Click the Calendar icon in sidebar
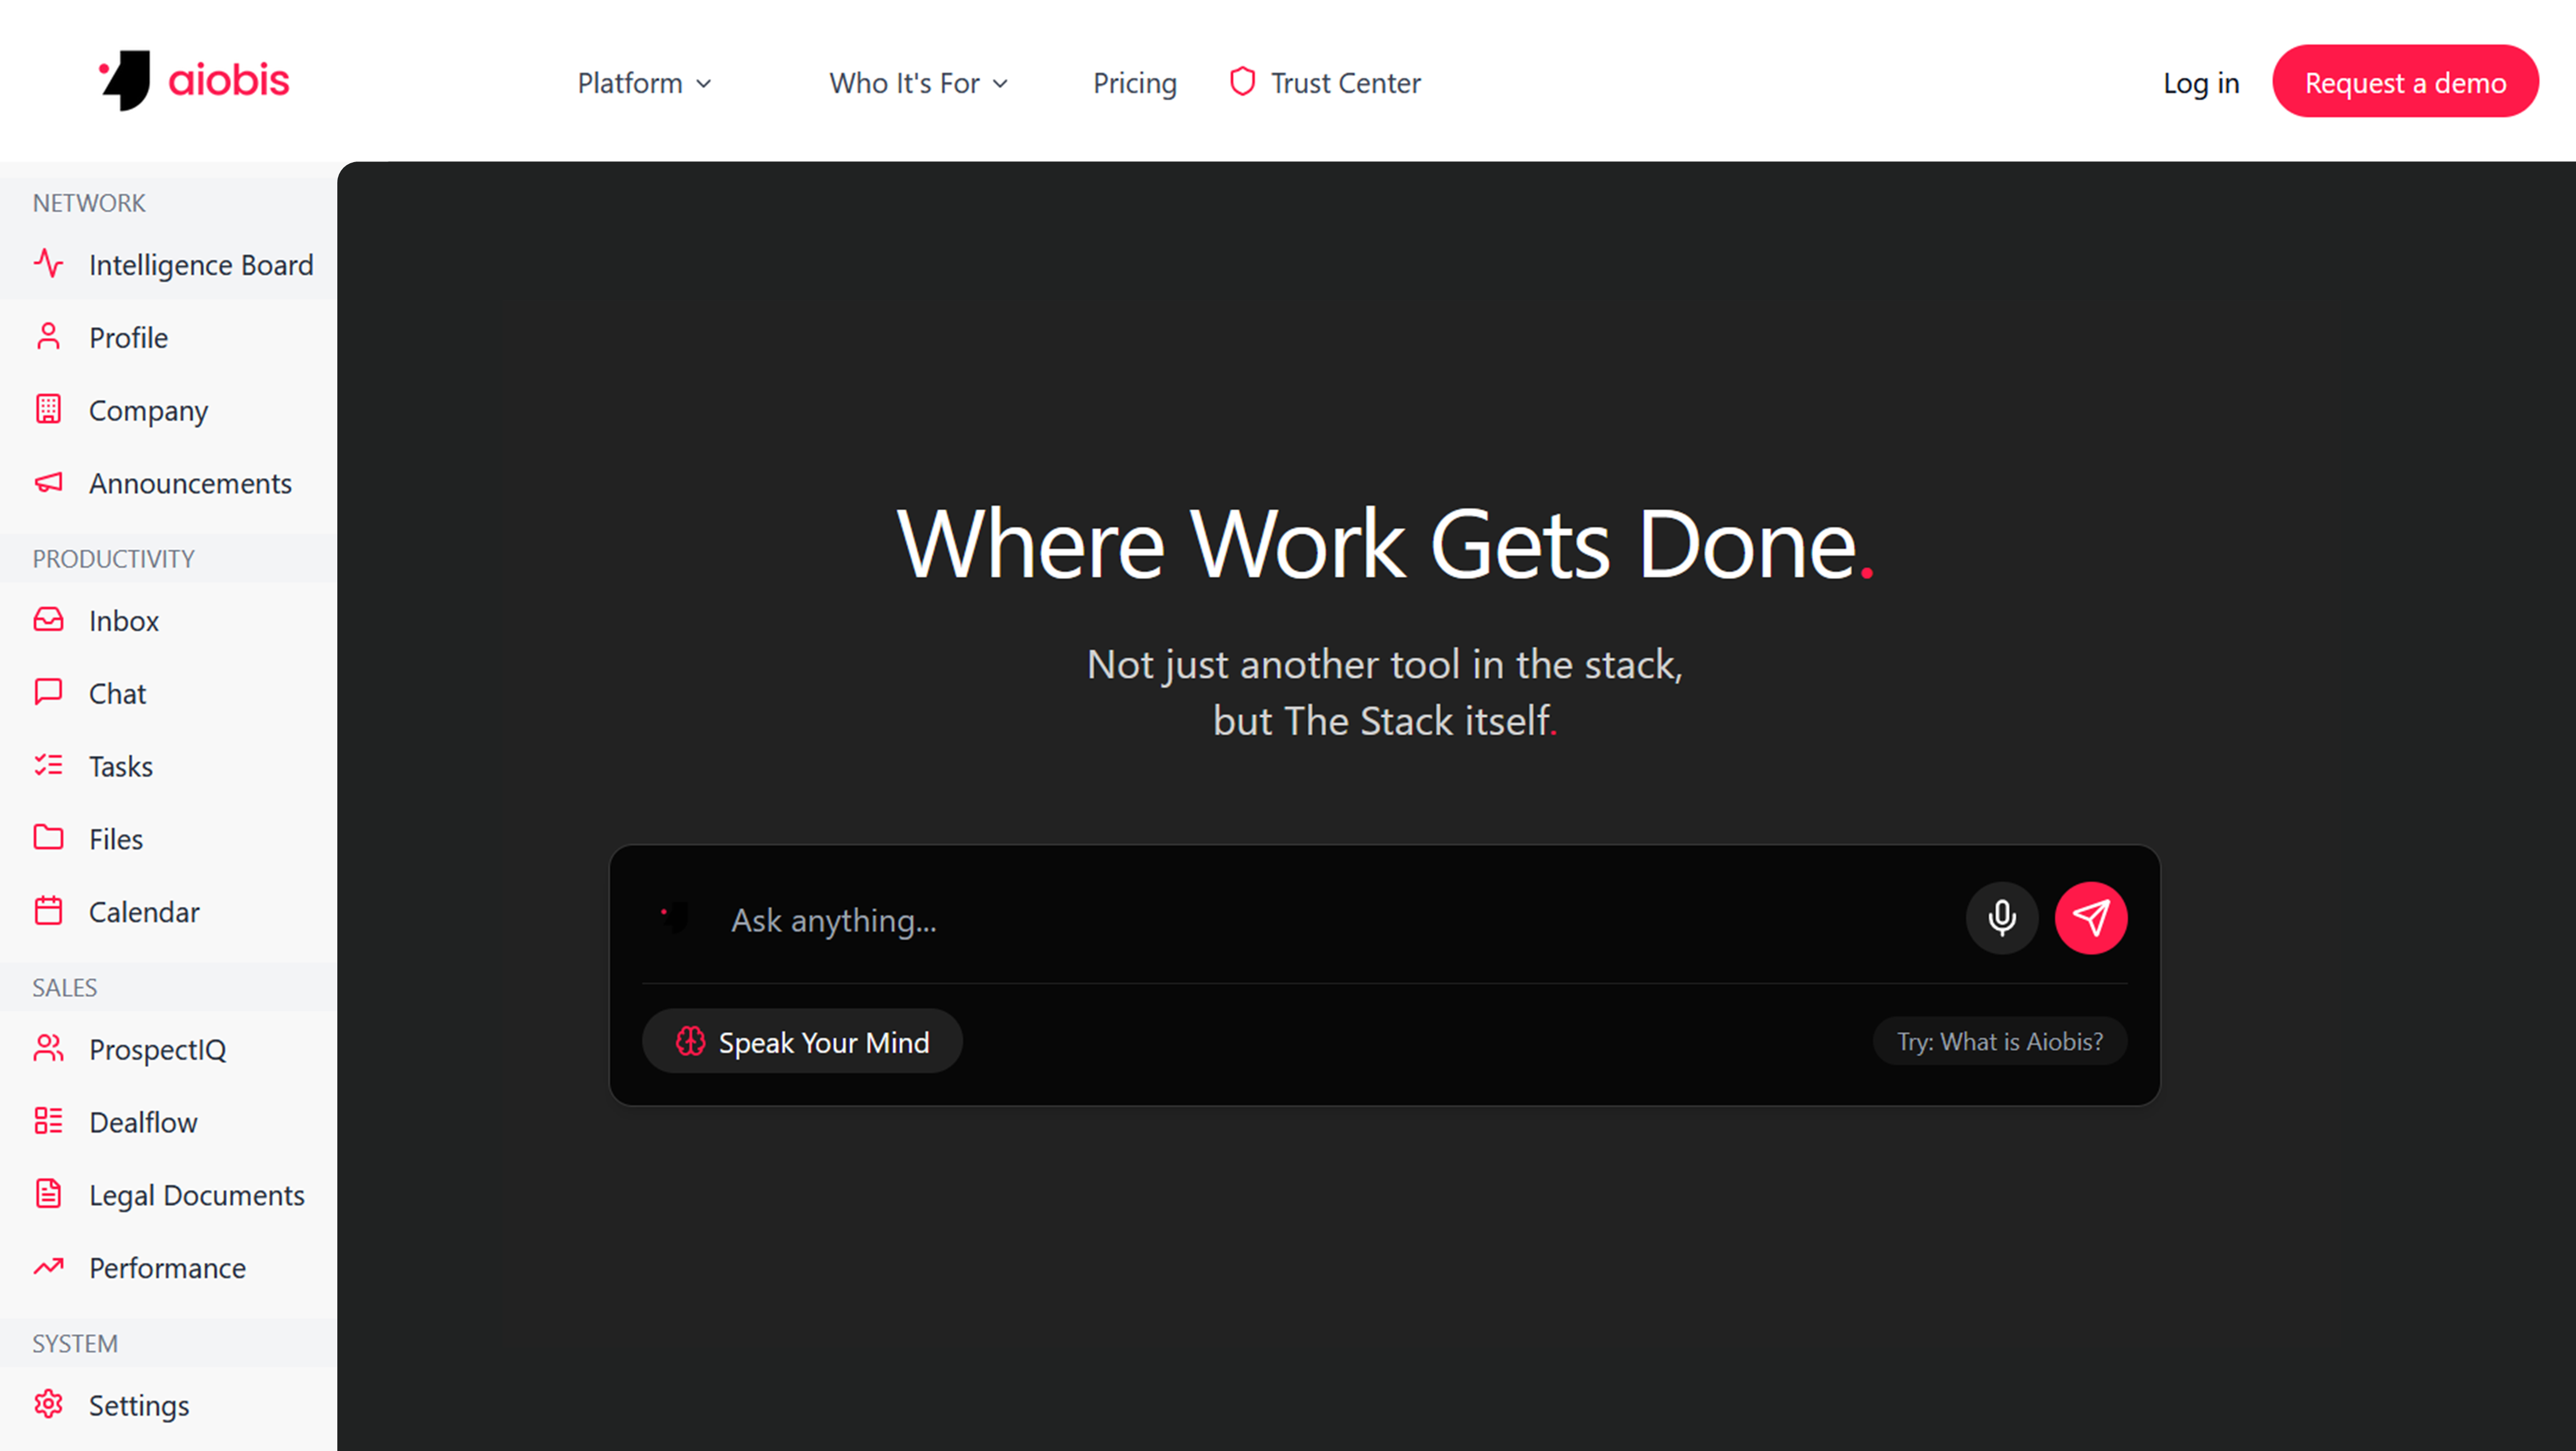 pos(48,911)
